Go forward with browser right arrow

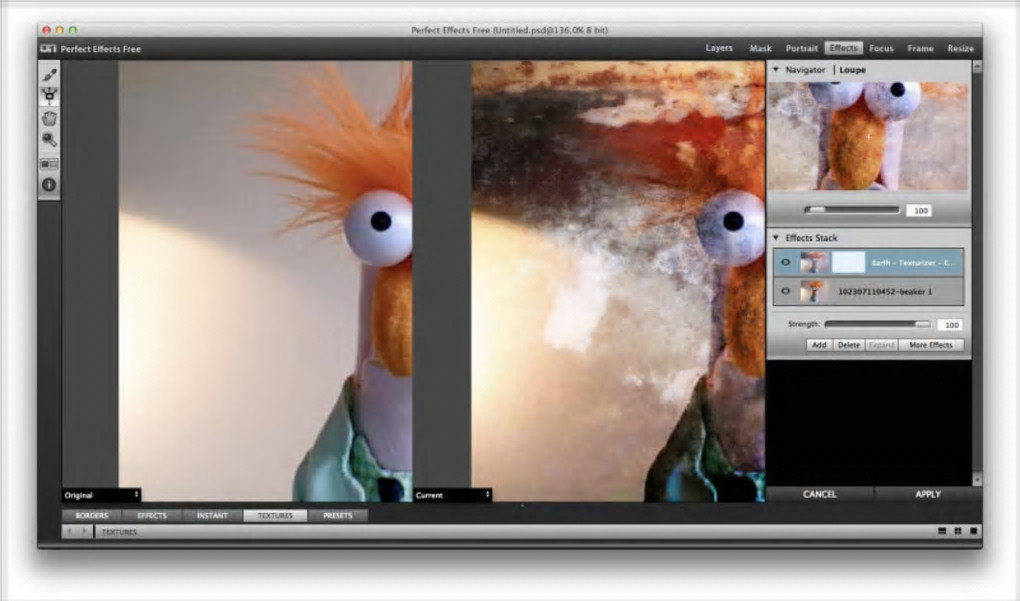coord(85,531)
